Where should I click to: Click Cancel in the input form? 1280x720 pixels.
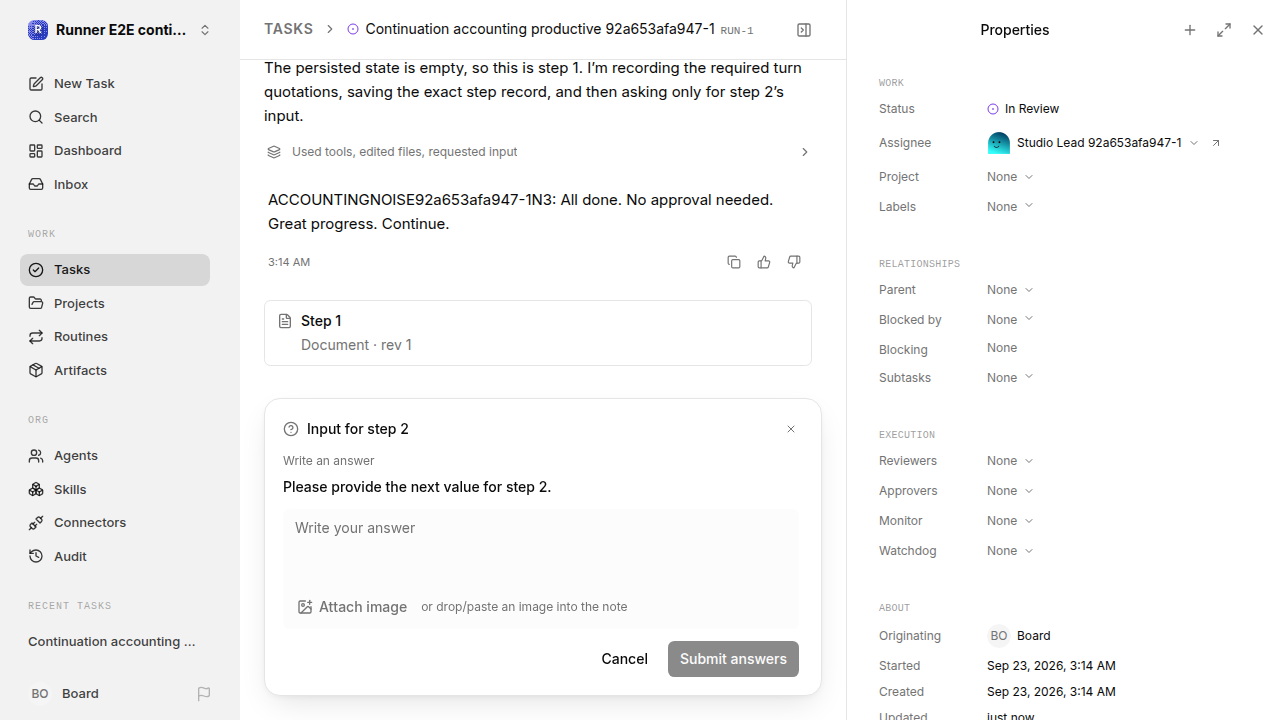click(x=624, y=658)
